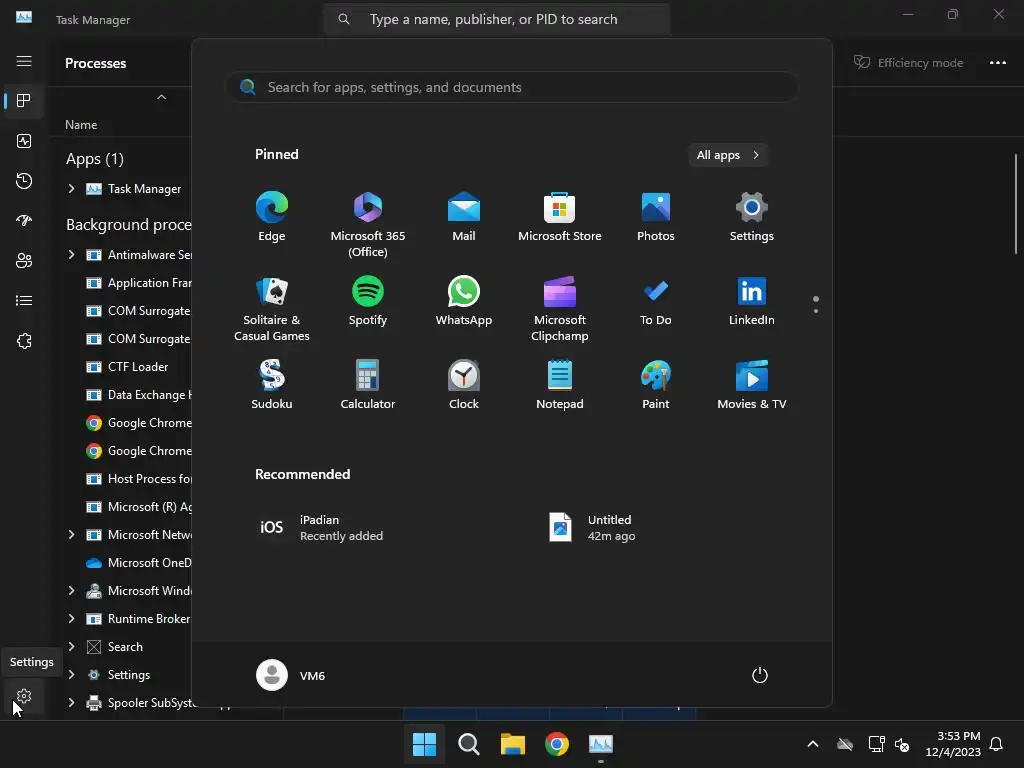Switch to Task Manager Performance tab

(x=24, y=141)
